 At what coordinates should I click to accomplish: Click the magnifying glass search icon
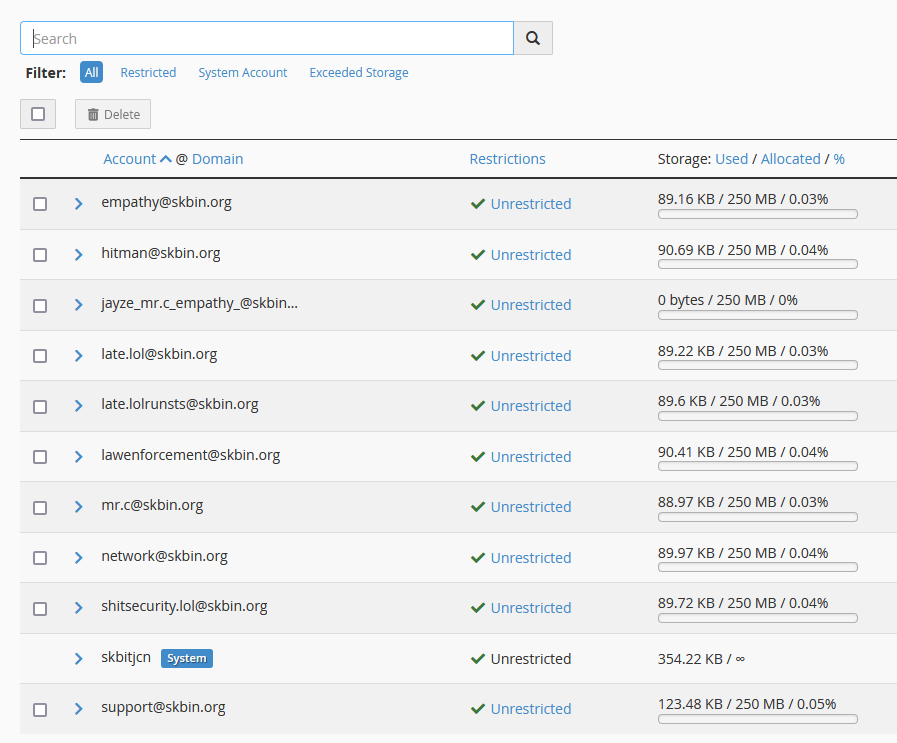tap(533, 38)
